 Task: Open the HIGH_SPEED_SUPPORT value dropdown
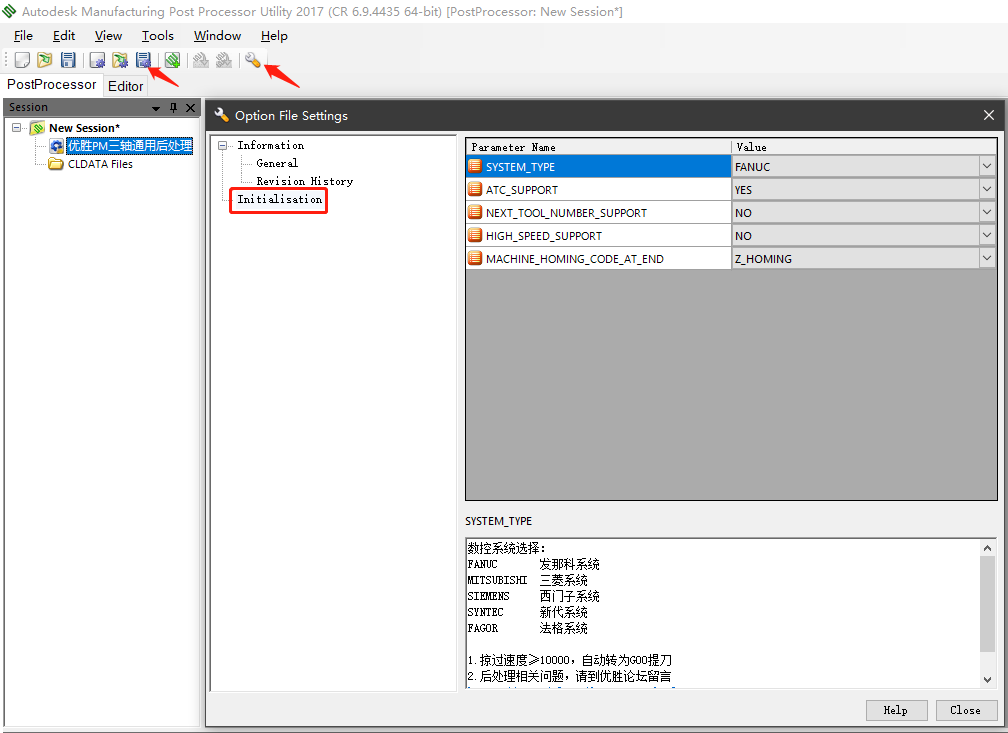coord(987,235)
